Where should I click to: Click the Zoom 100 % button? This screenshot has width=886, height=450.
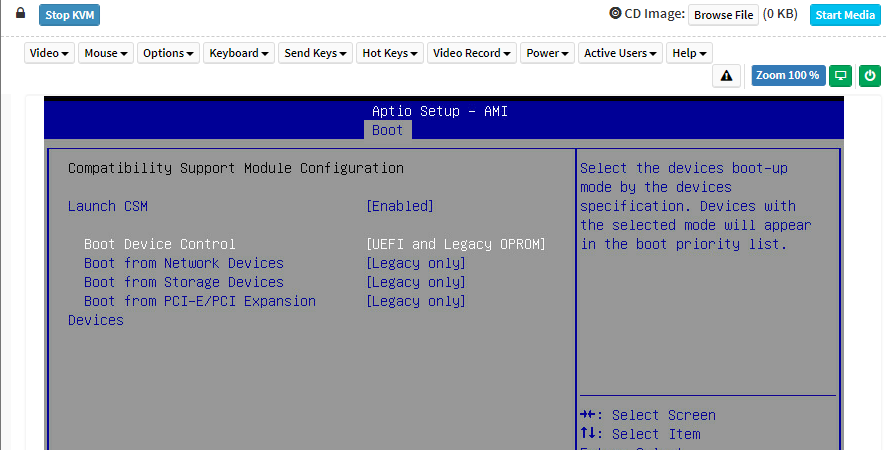click(x=788, y=76)
